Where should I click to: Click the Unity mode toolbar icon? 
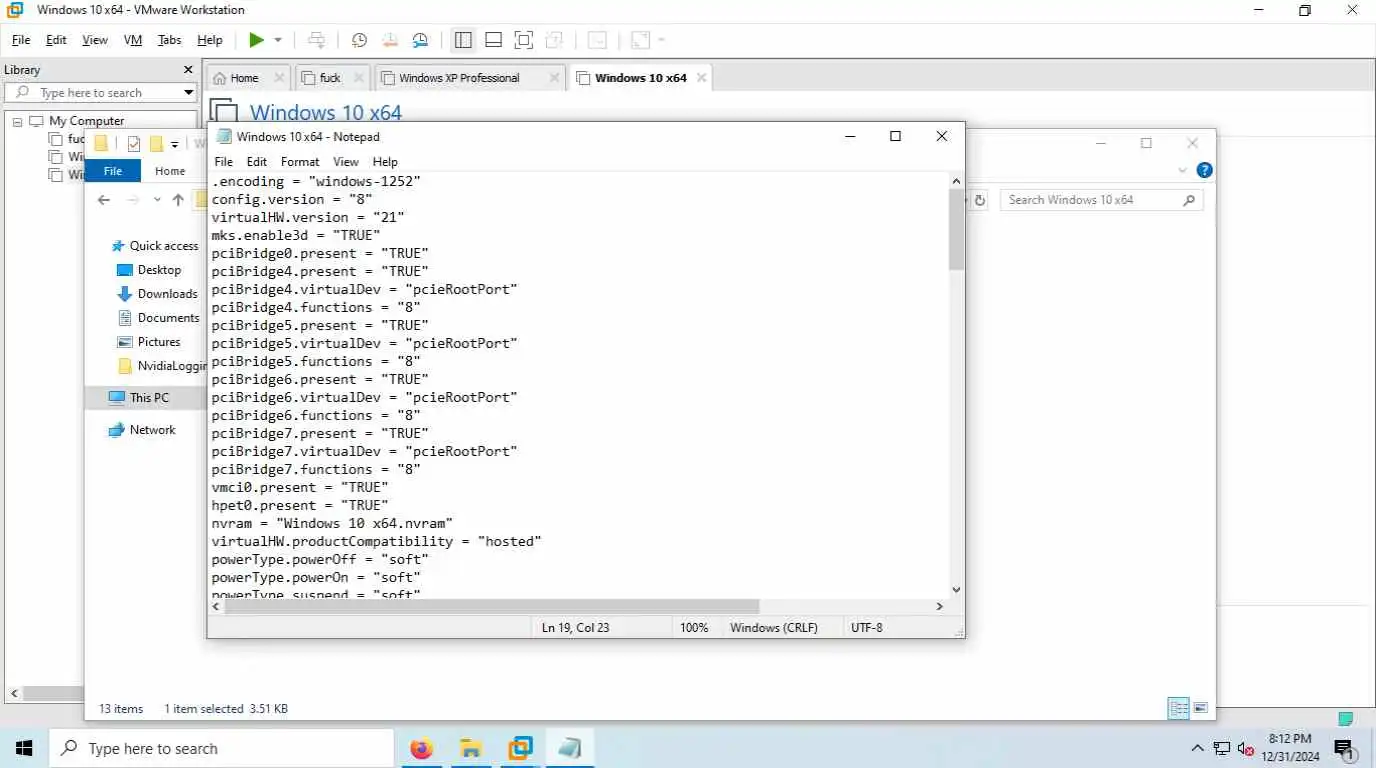pyautogui.click(x=554, y=40)
